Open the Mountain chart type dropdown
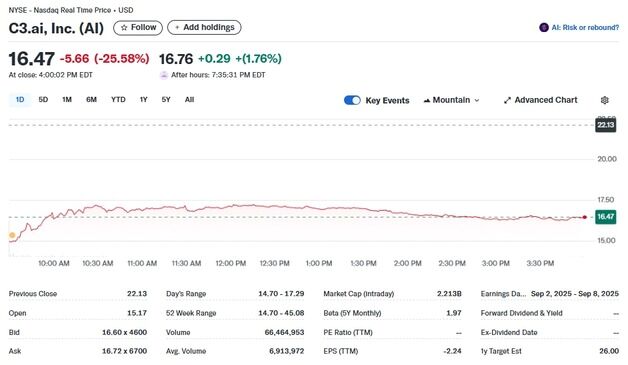The height and width of the screenshot is (365, 628). coord(451,100)
